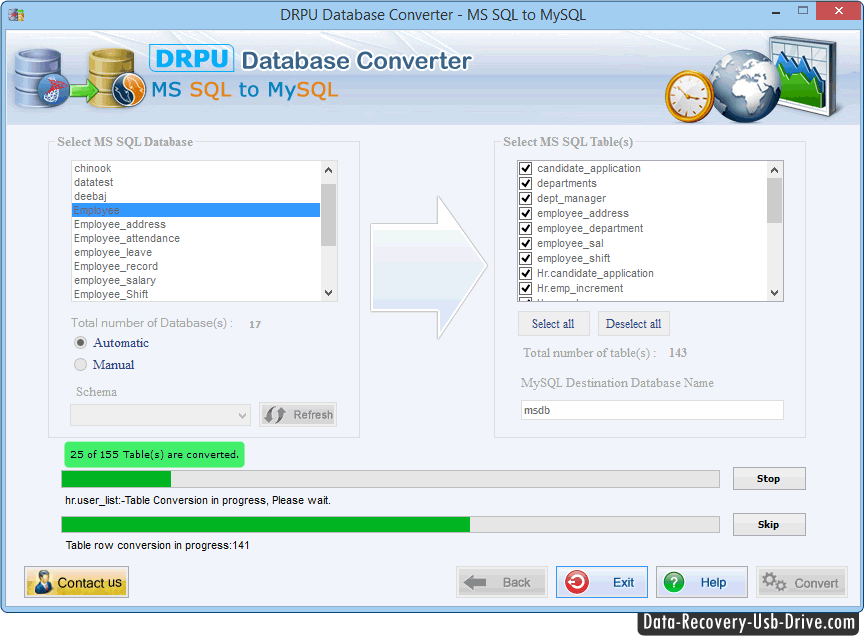
Task: Select the Employee_record database
Action: pos(196,266)
